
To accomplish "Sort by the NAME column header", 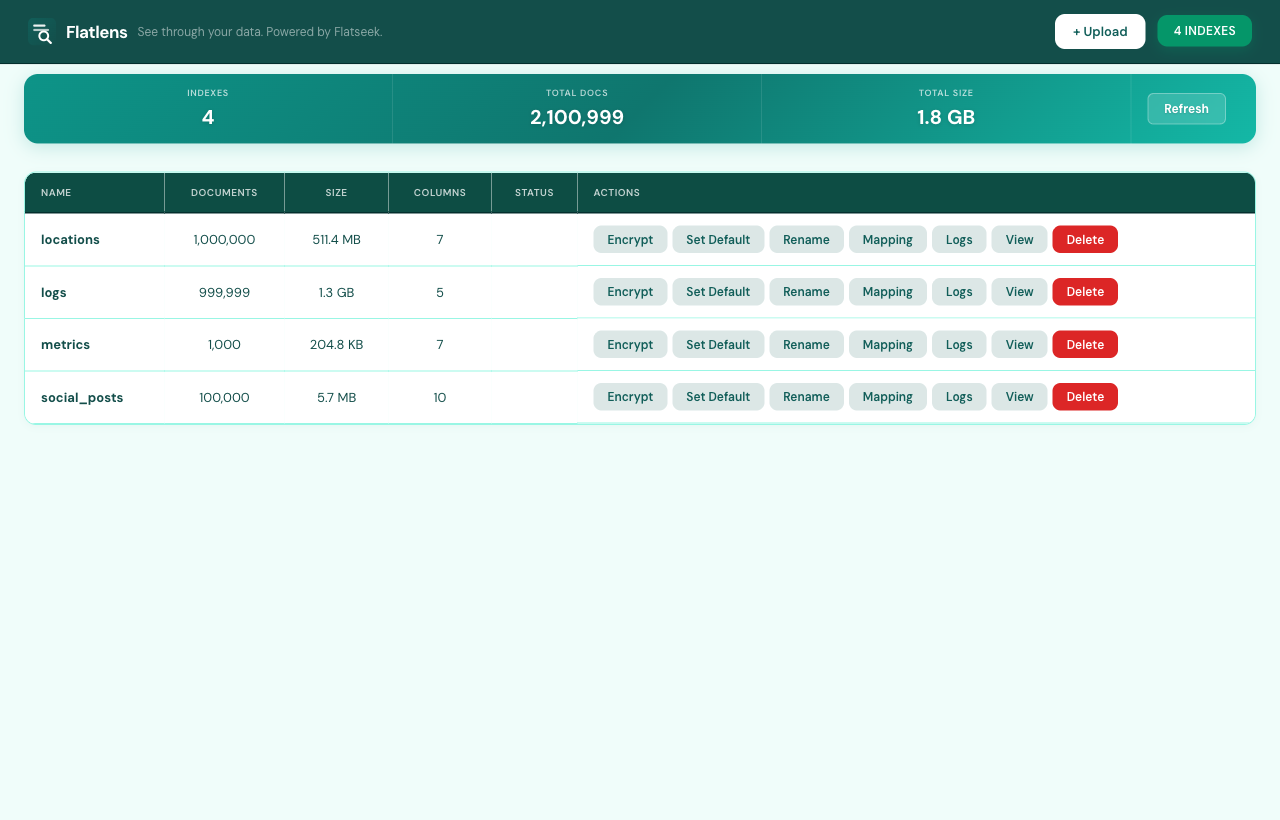I will [56, 192].
